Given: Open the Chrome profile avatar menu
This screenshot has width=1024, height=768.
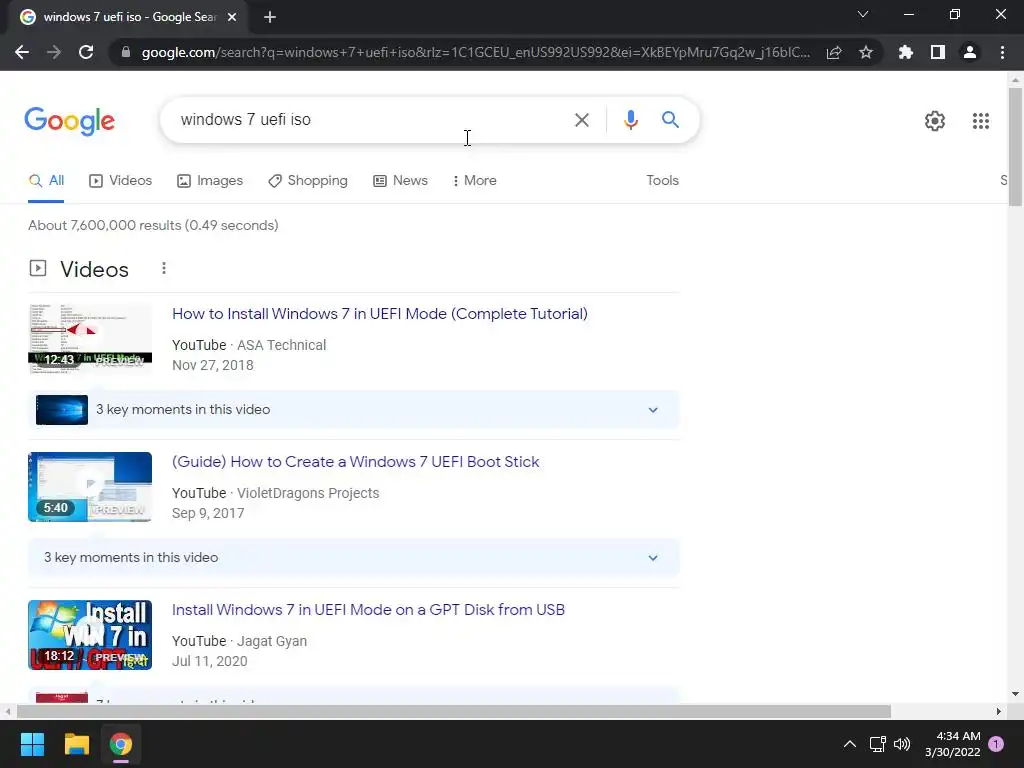Looking at the screenshot, I should (x=970, y=52).
